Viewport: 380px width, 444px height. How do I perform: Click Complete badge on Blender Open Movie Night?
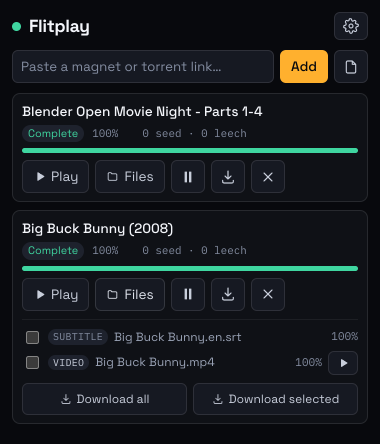(x=53, y=134)
